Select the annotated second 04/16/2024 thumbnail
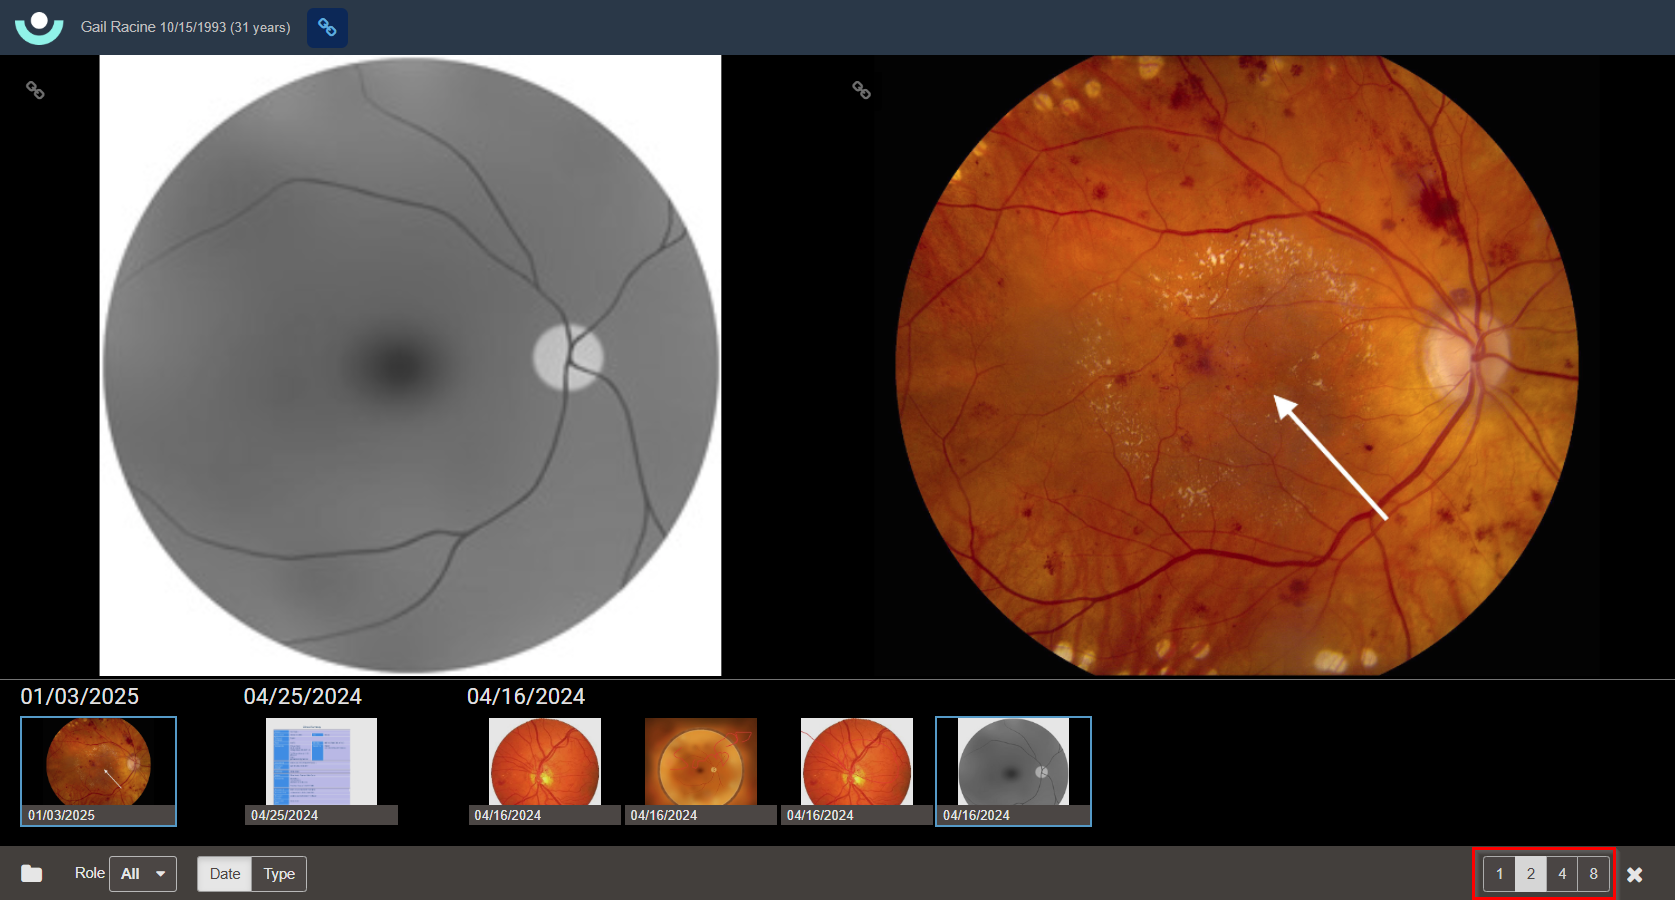 point(700,762)
